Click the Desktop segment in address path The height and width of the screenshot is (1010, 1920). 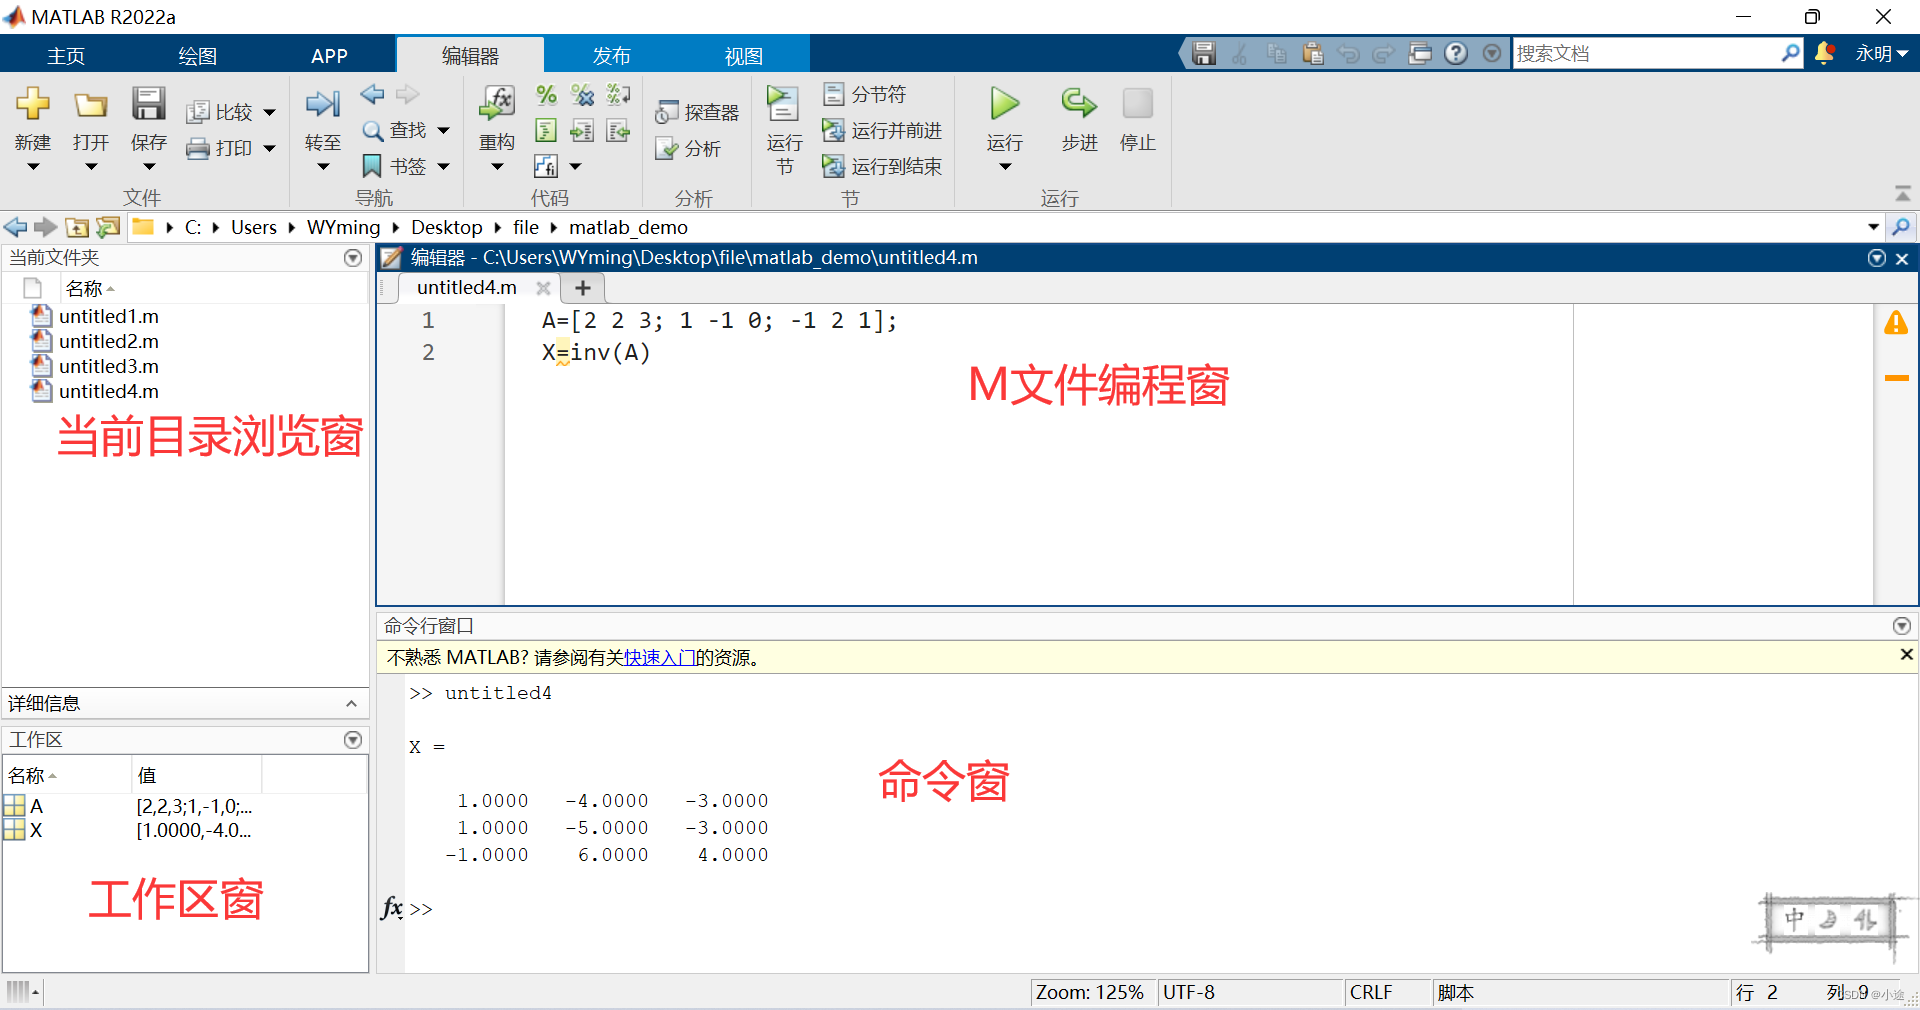click(x=446, y=227)
